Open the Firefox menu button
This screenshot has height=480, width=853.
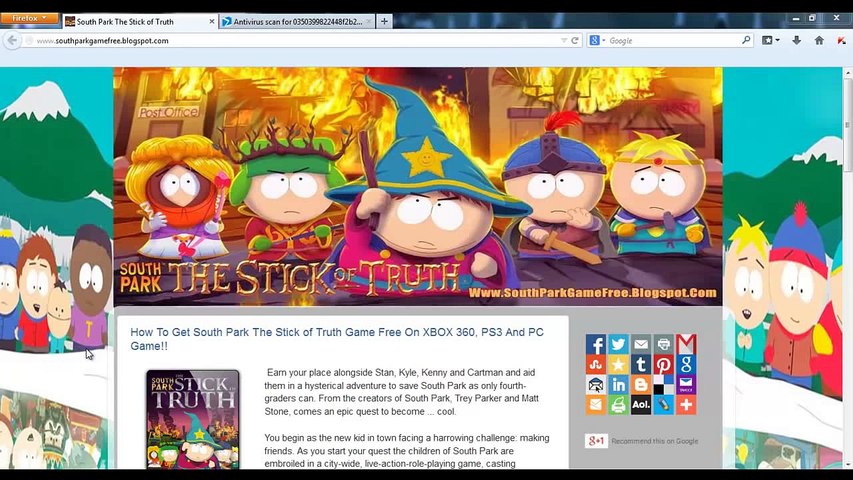pos(29,18)
